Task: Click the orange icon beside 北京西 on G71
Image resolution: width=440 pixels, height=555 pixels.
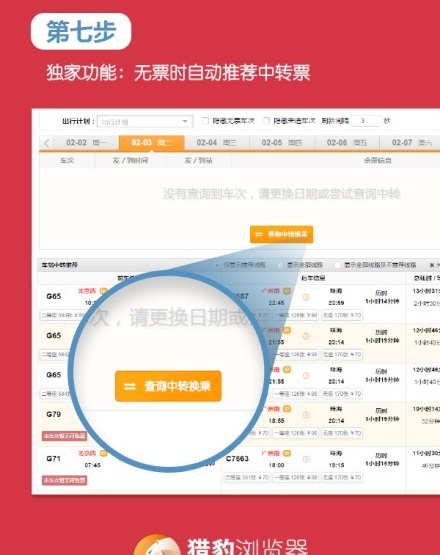Action: pos(103,453)
